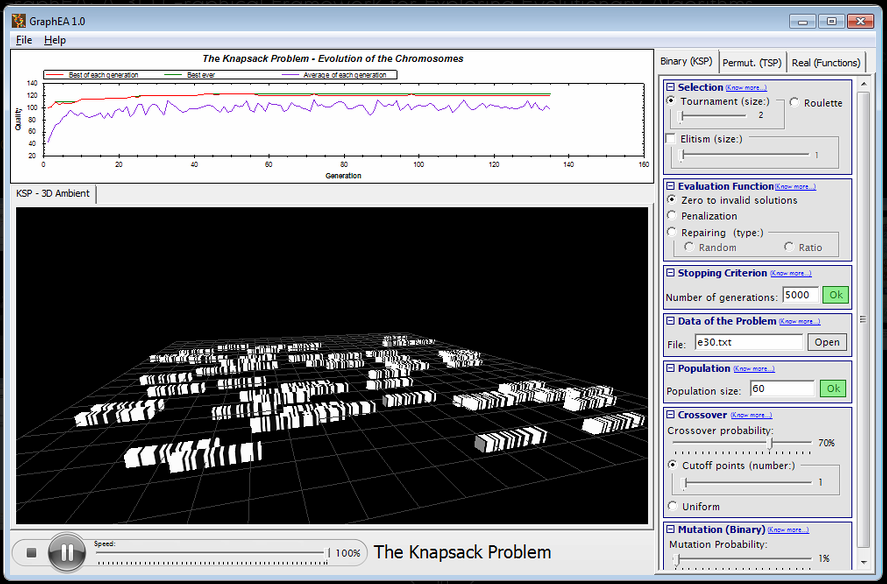Viewport: 887px width, 584px height.
Task: Select Uniform crossover type
Action: click(672, 507)
